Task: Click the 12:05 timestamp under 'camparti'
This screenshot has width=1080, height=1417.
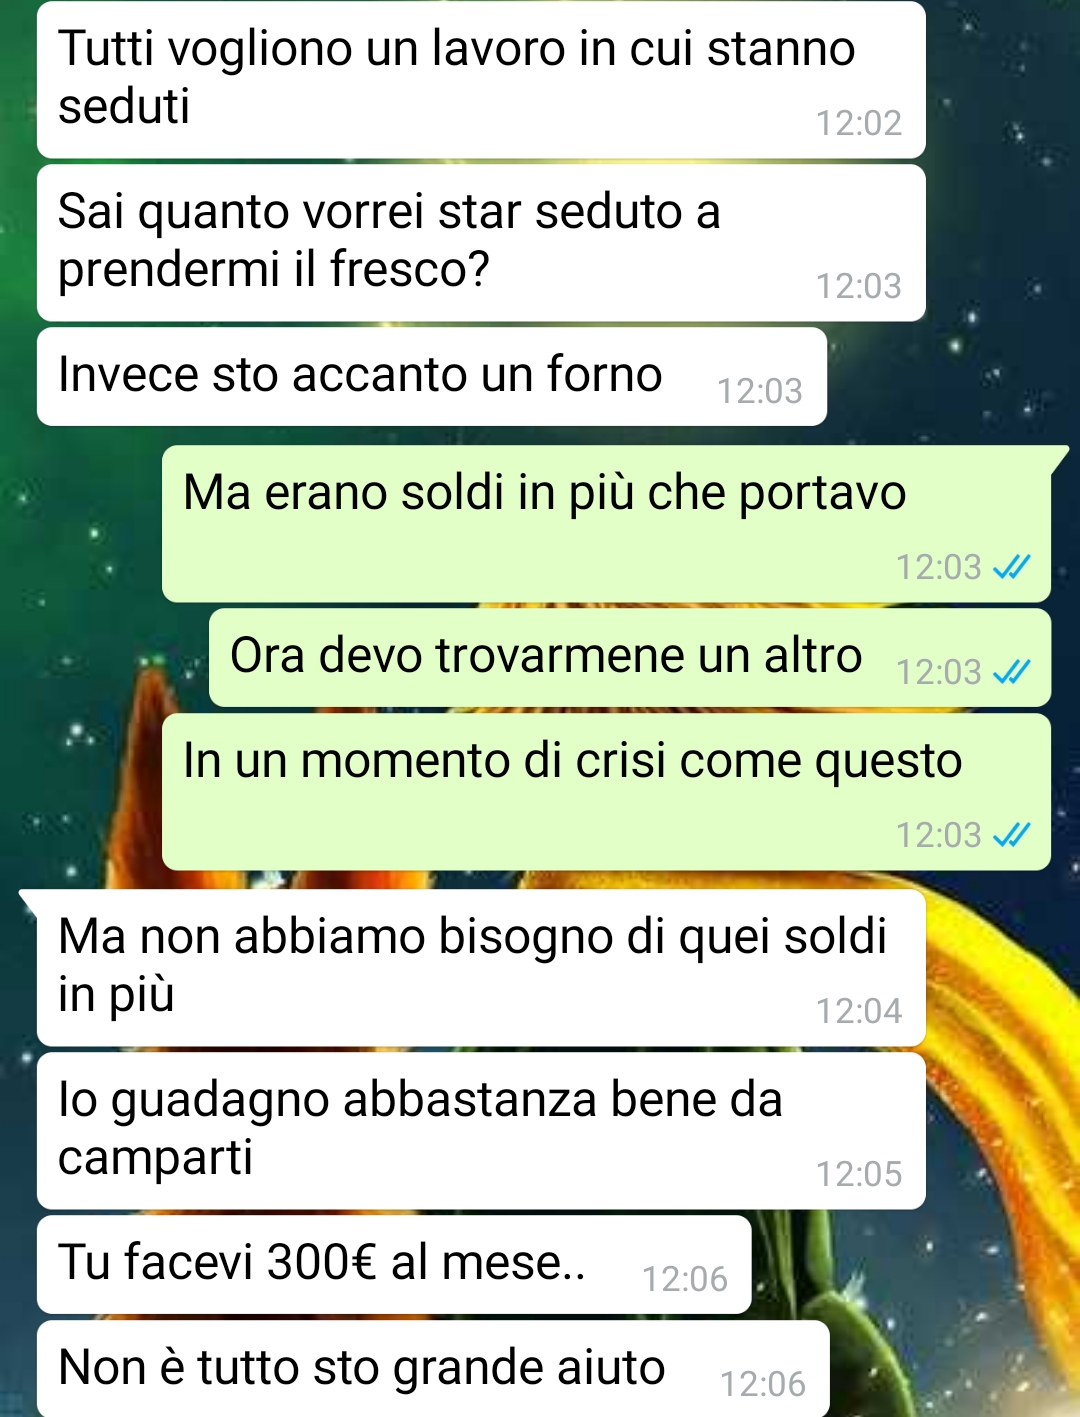Action: [x=859, y=1174]
